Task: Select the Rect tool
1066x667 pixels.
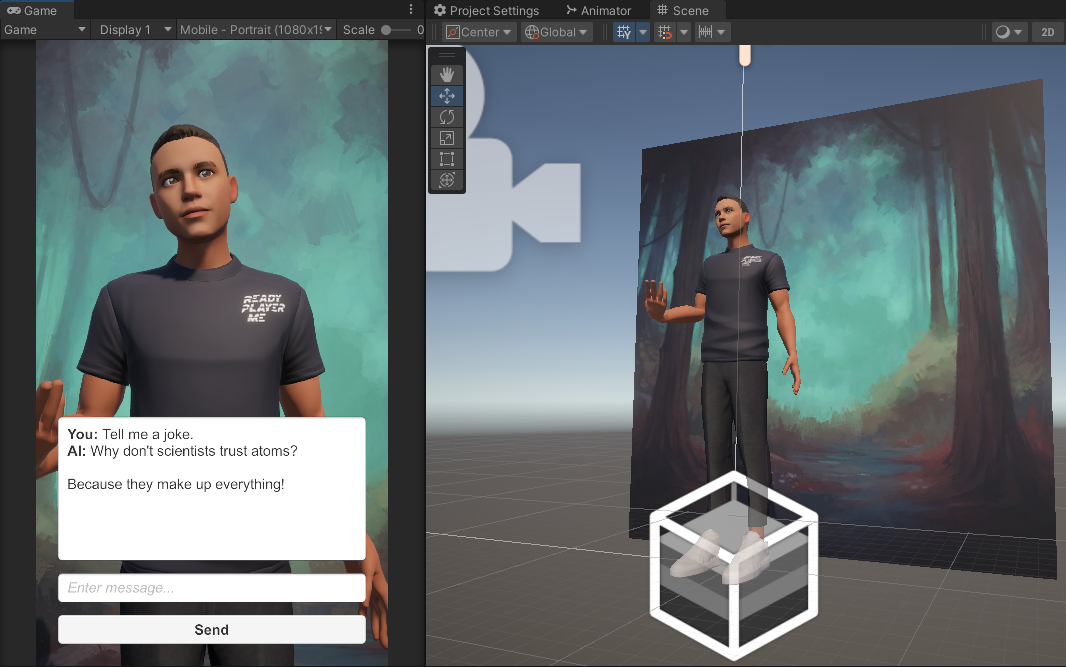Action: coord(447,159)
